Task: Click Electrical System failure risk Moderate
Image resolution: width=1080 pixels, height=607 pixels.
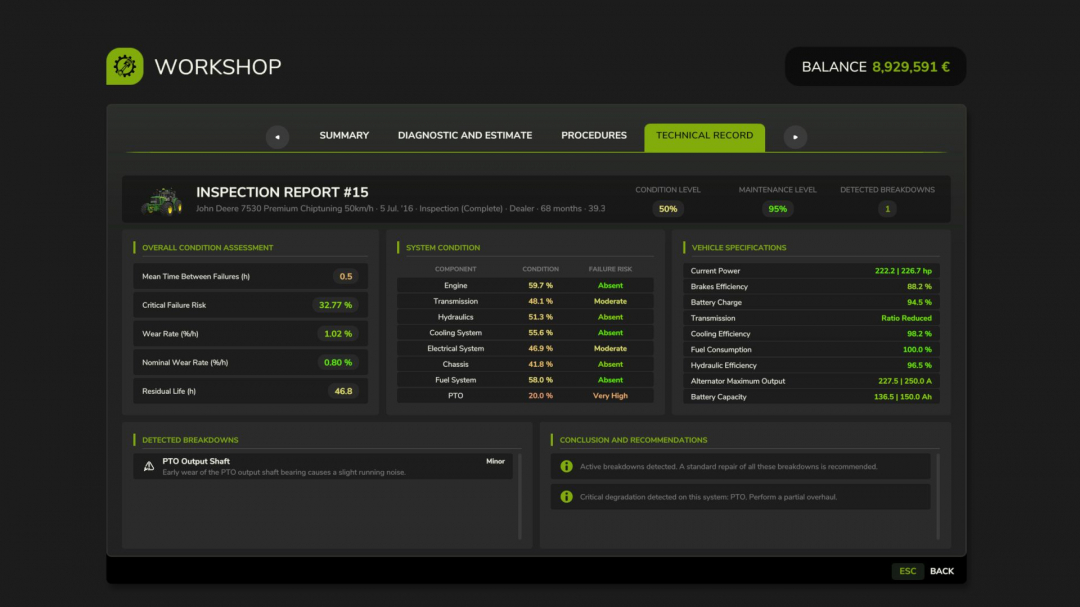Action: (610, 349)
